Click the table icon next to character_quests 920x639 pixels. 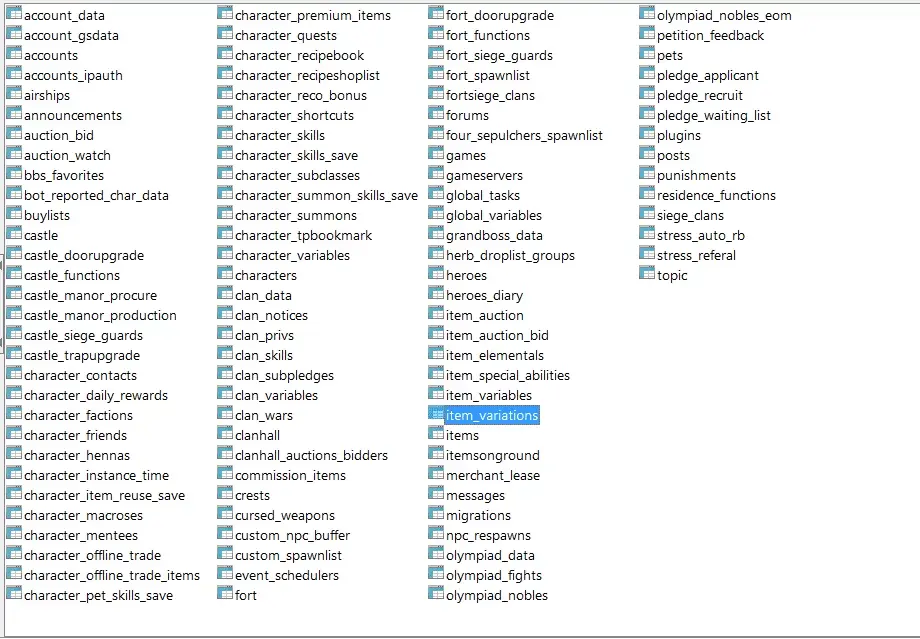(225, 33)
